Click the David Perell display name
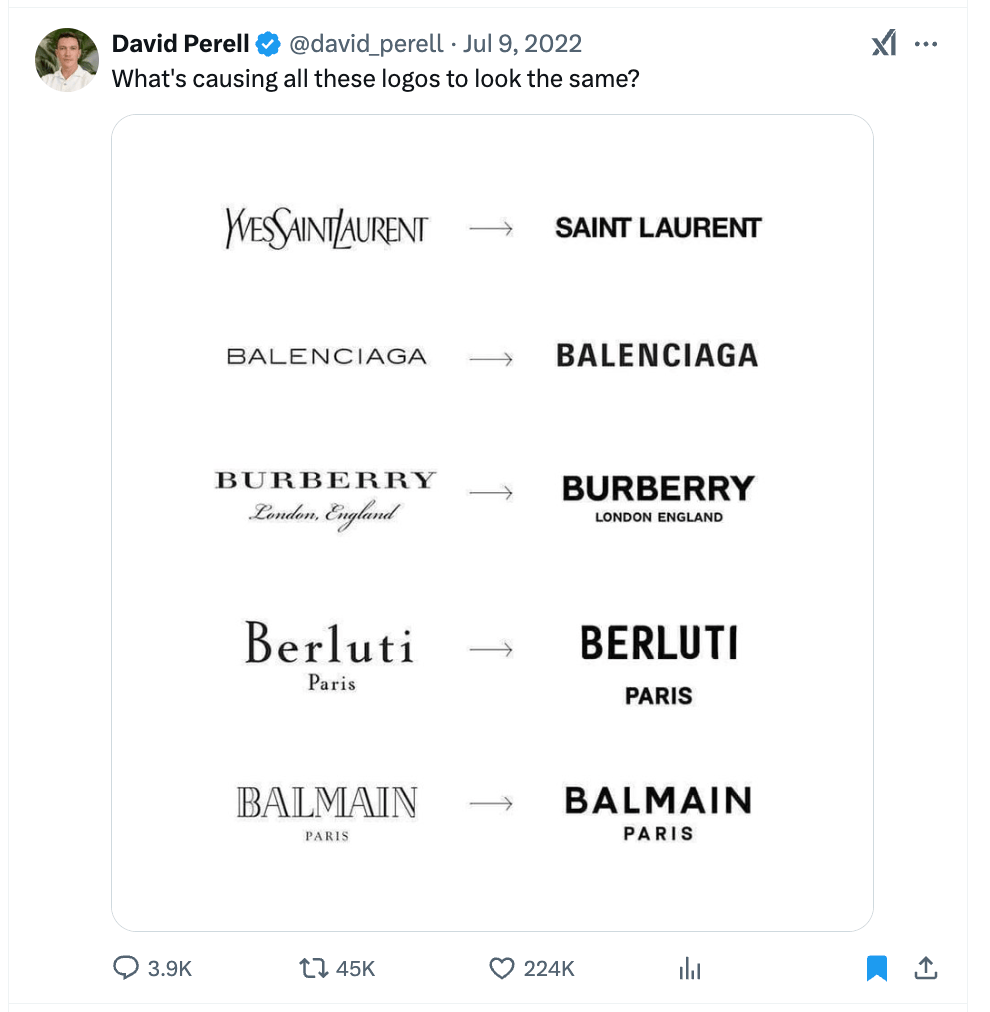Viewport: 990px width, 1012px height. click(x=180, y=44)
